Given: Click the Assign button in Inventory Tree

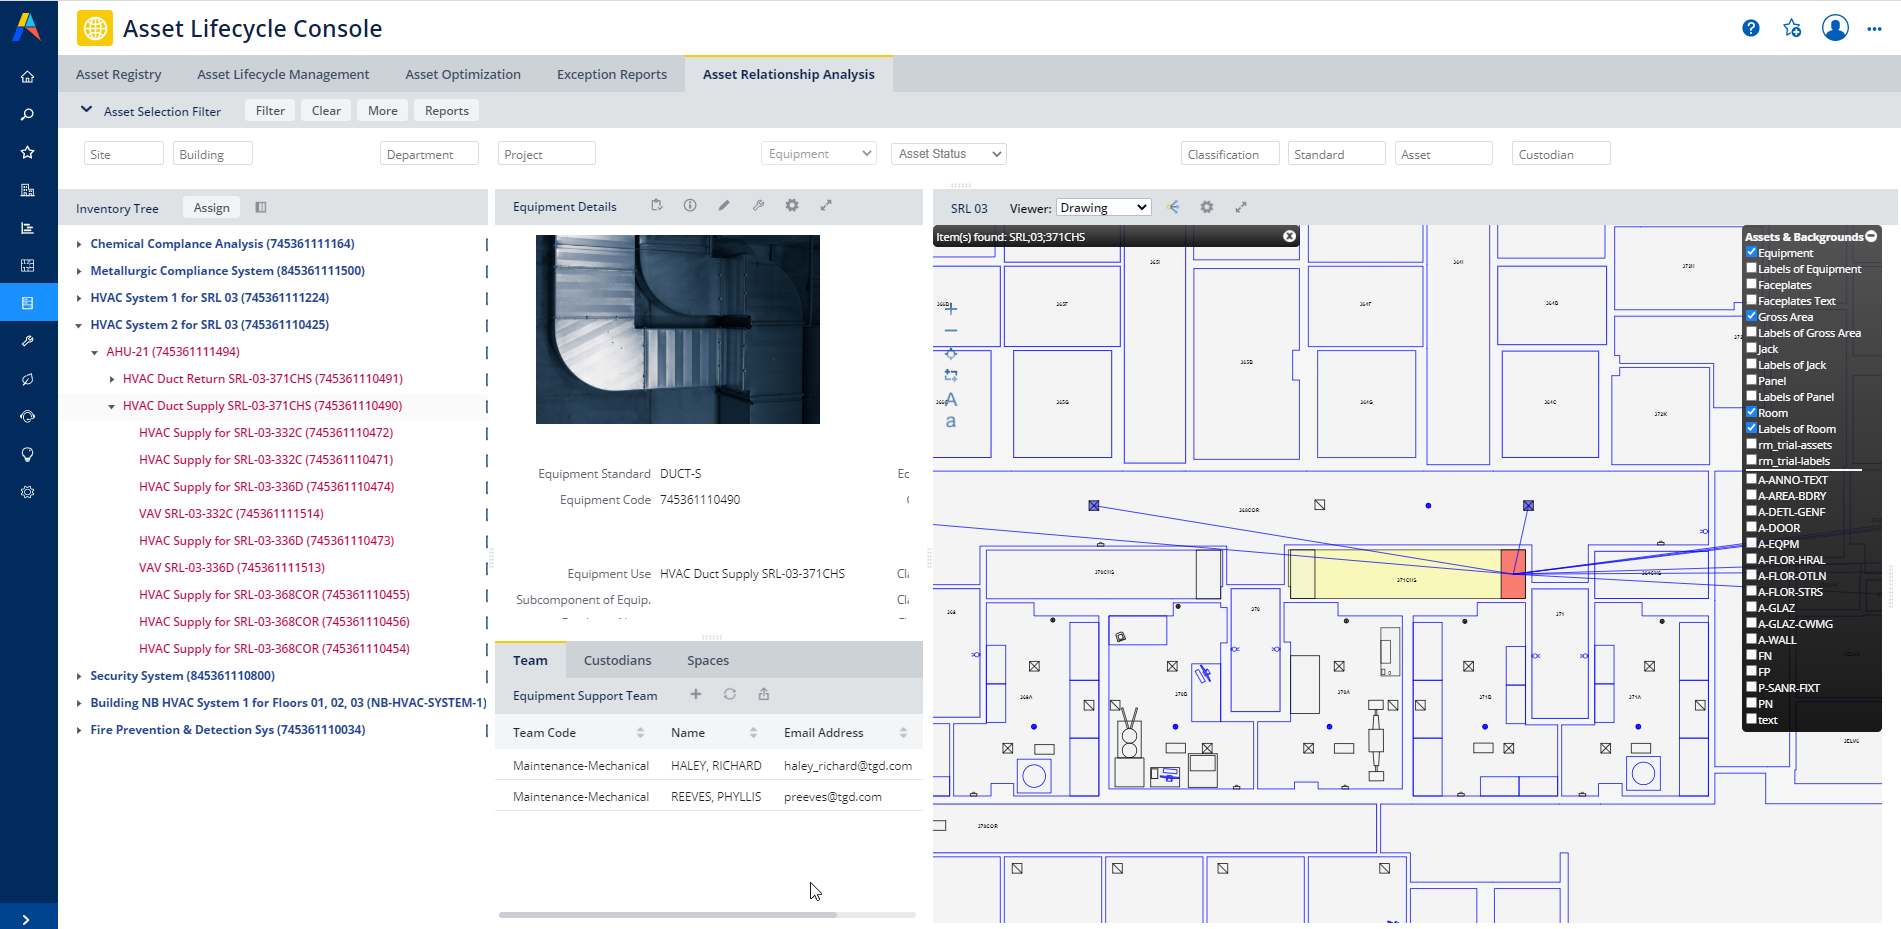Looking at the screenshot, I should 211,208.
